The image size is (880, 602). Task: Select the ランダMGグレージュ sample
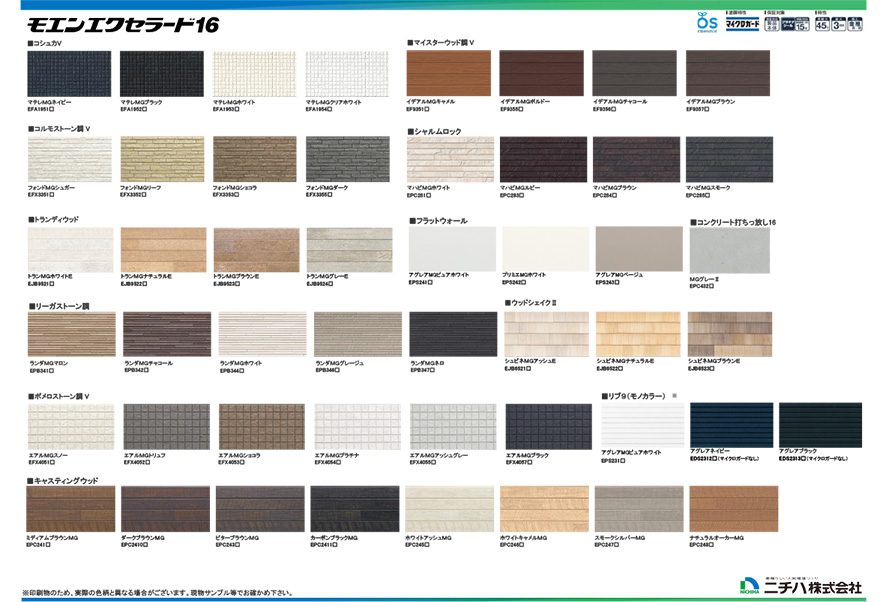point(358,334)
